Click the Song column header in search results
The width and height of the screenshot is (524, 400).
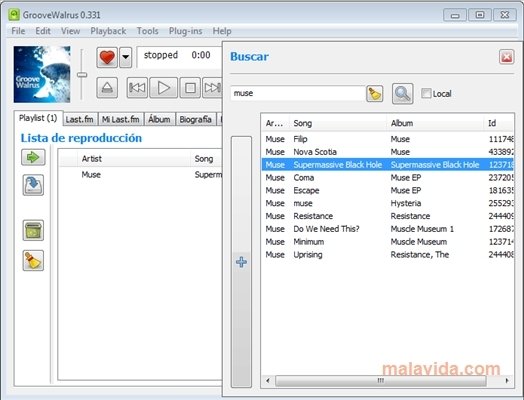338,123
